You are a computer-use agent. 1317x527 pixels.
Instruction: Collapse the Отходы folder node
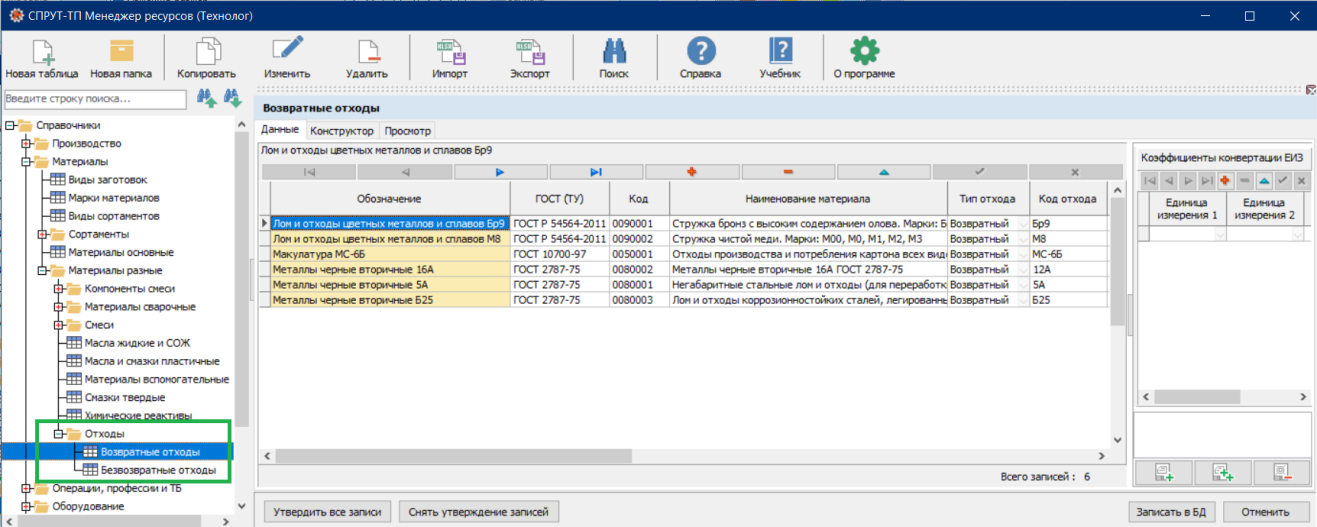pos(59,434)
